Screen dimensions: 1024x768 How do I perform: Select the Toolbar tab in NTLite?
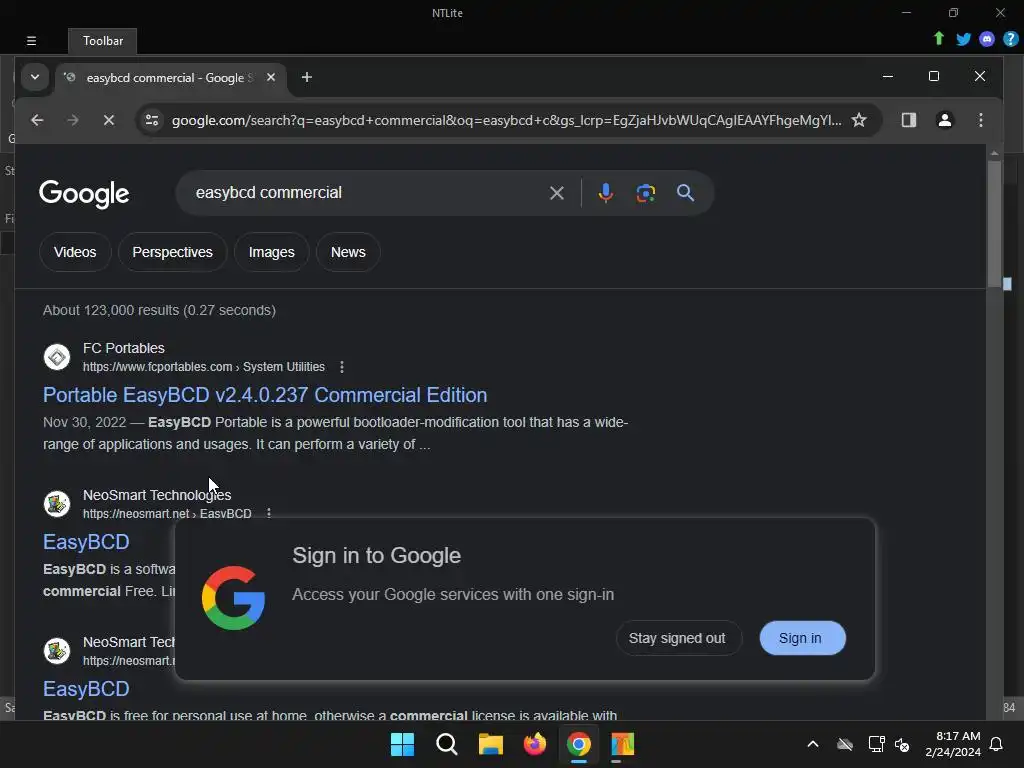(x=103, y=40)
